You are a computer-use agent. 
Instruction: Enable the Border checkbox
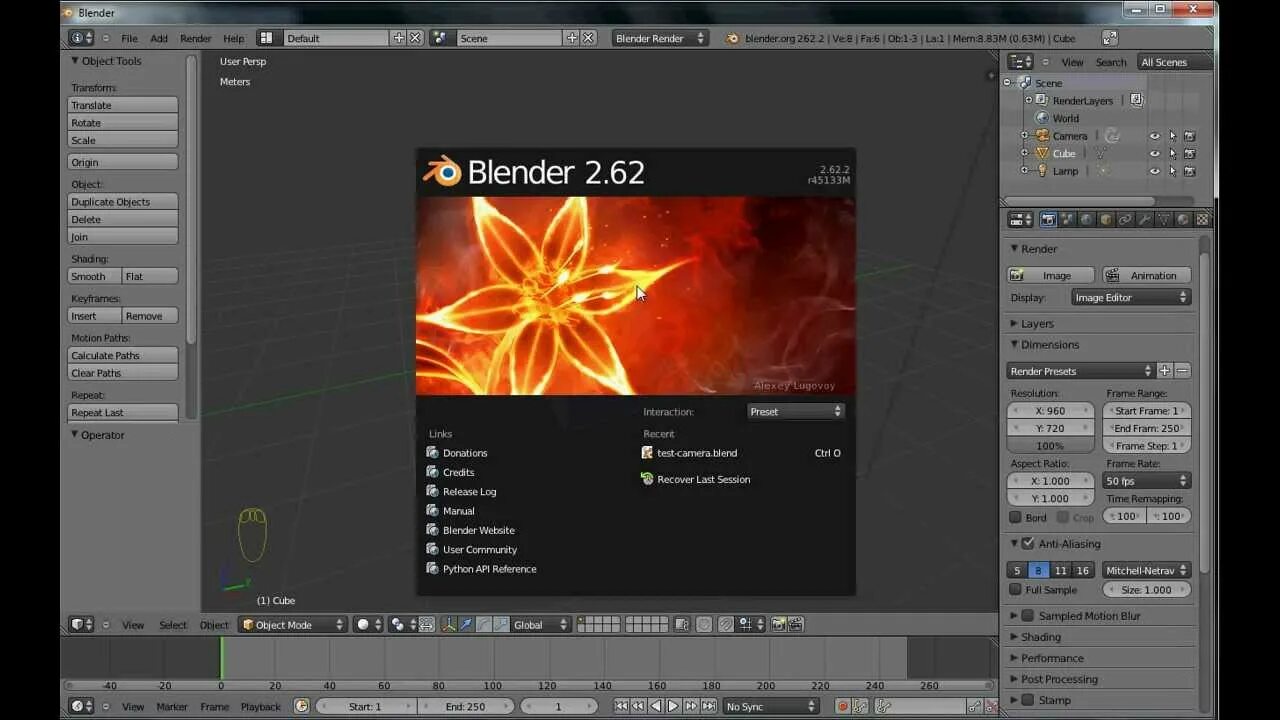pyautogui.click(x=1015, y=517)
